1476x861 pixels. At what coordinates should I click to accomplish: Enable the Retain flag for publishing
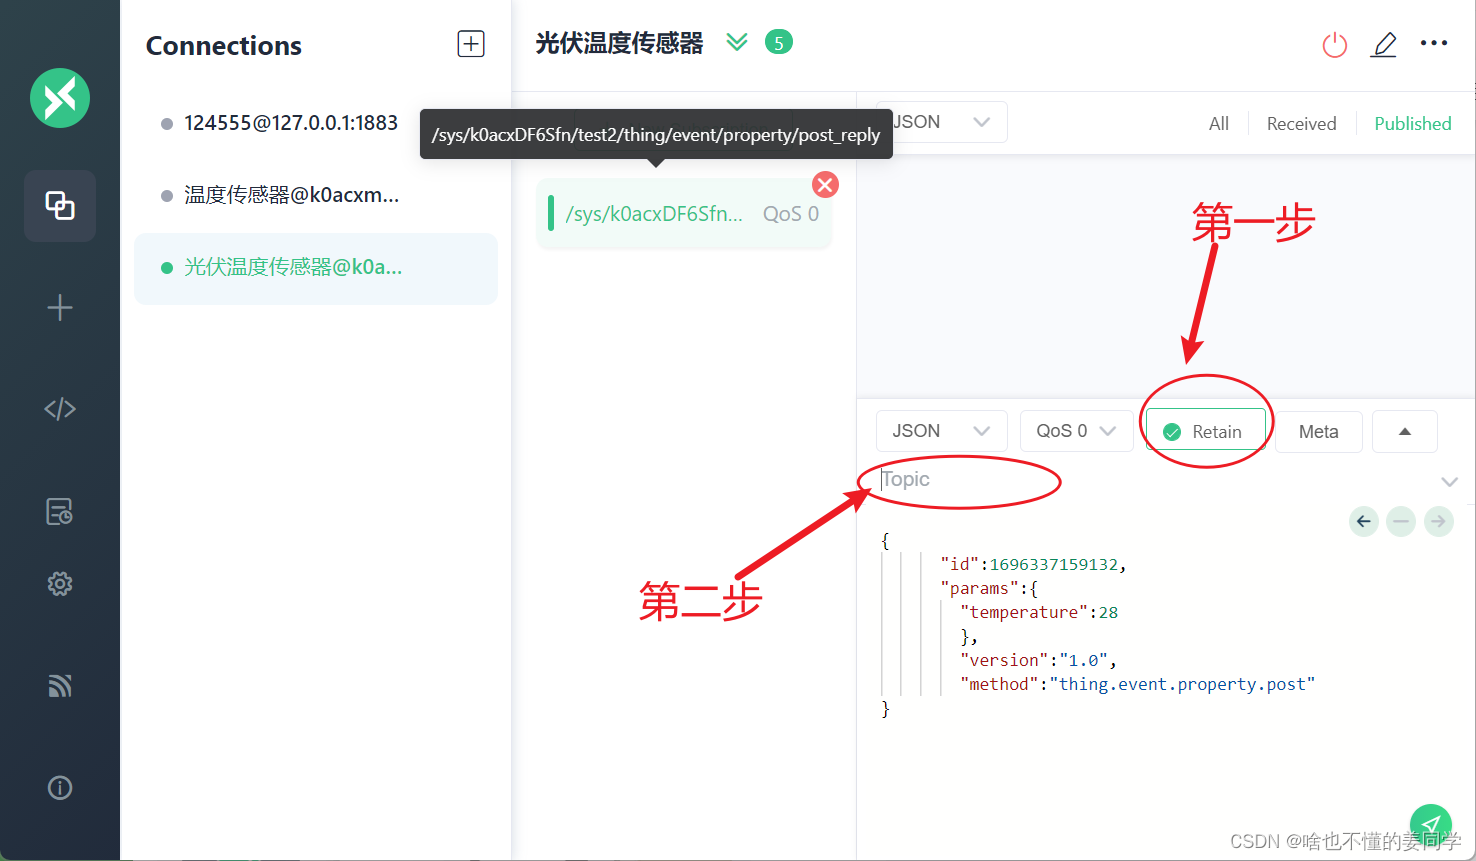(x=1205, y=431)
